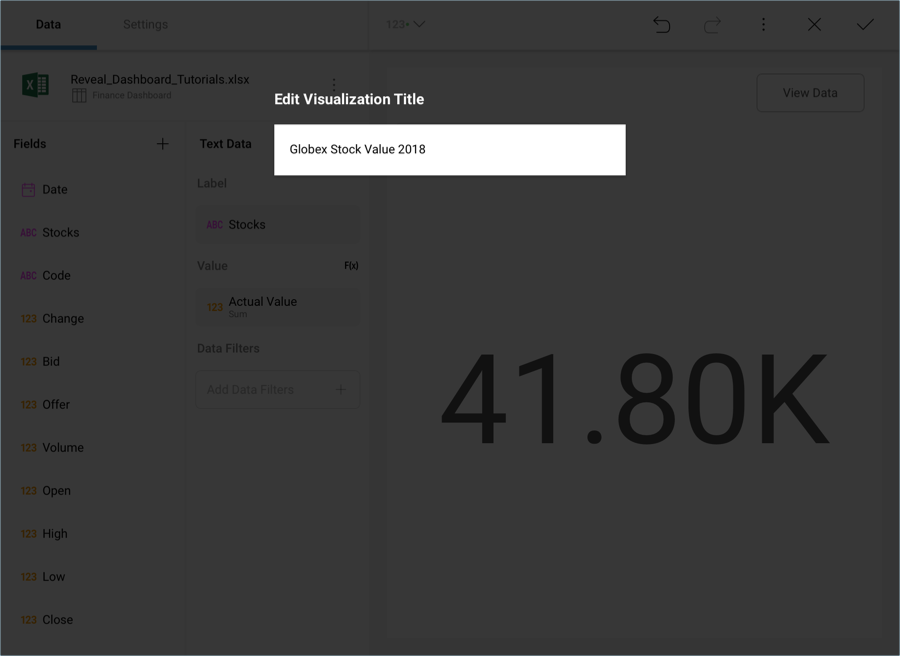The image size is (900, 656).
Task: Open the Text Data visualization selector
Action: pos(226,144)
